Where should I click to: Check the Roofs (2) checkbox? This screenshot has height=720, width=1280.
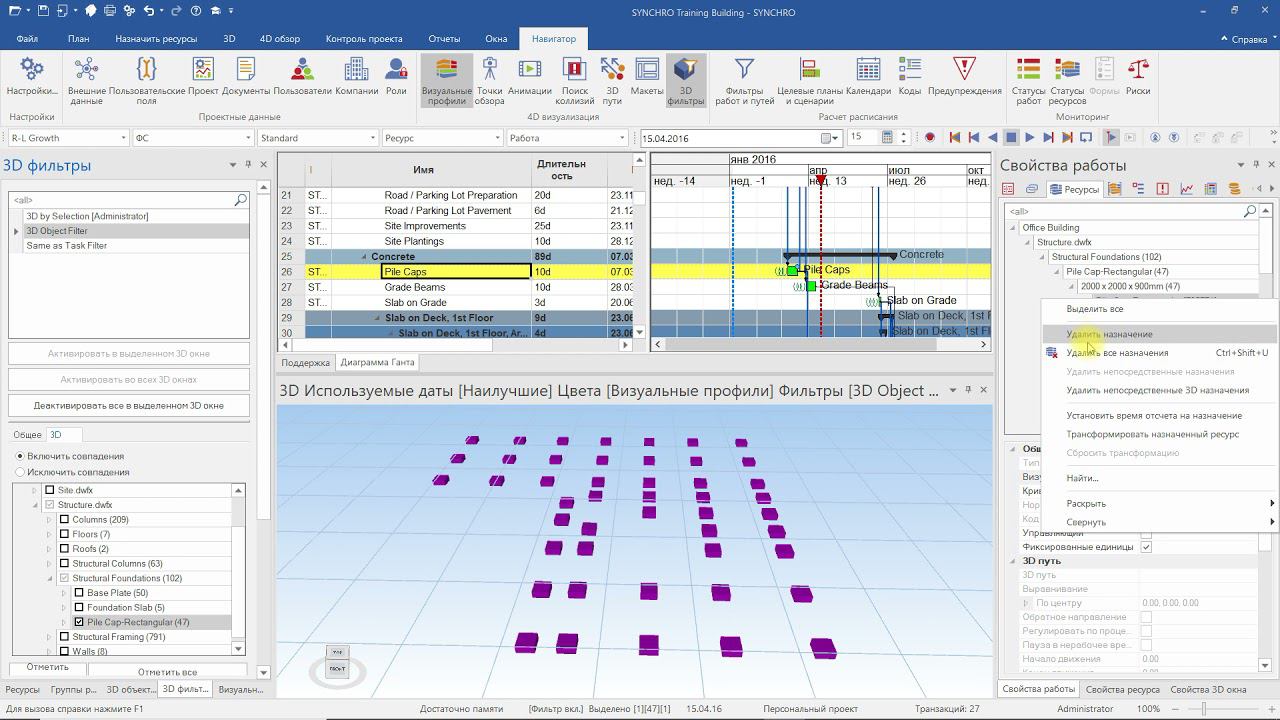point(65,549)
